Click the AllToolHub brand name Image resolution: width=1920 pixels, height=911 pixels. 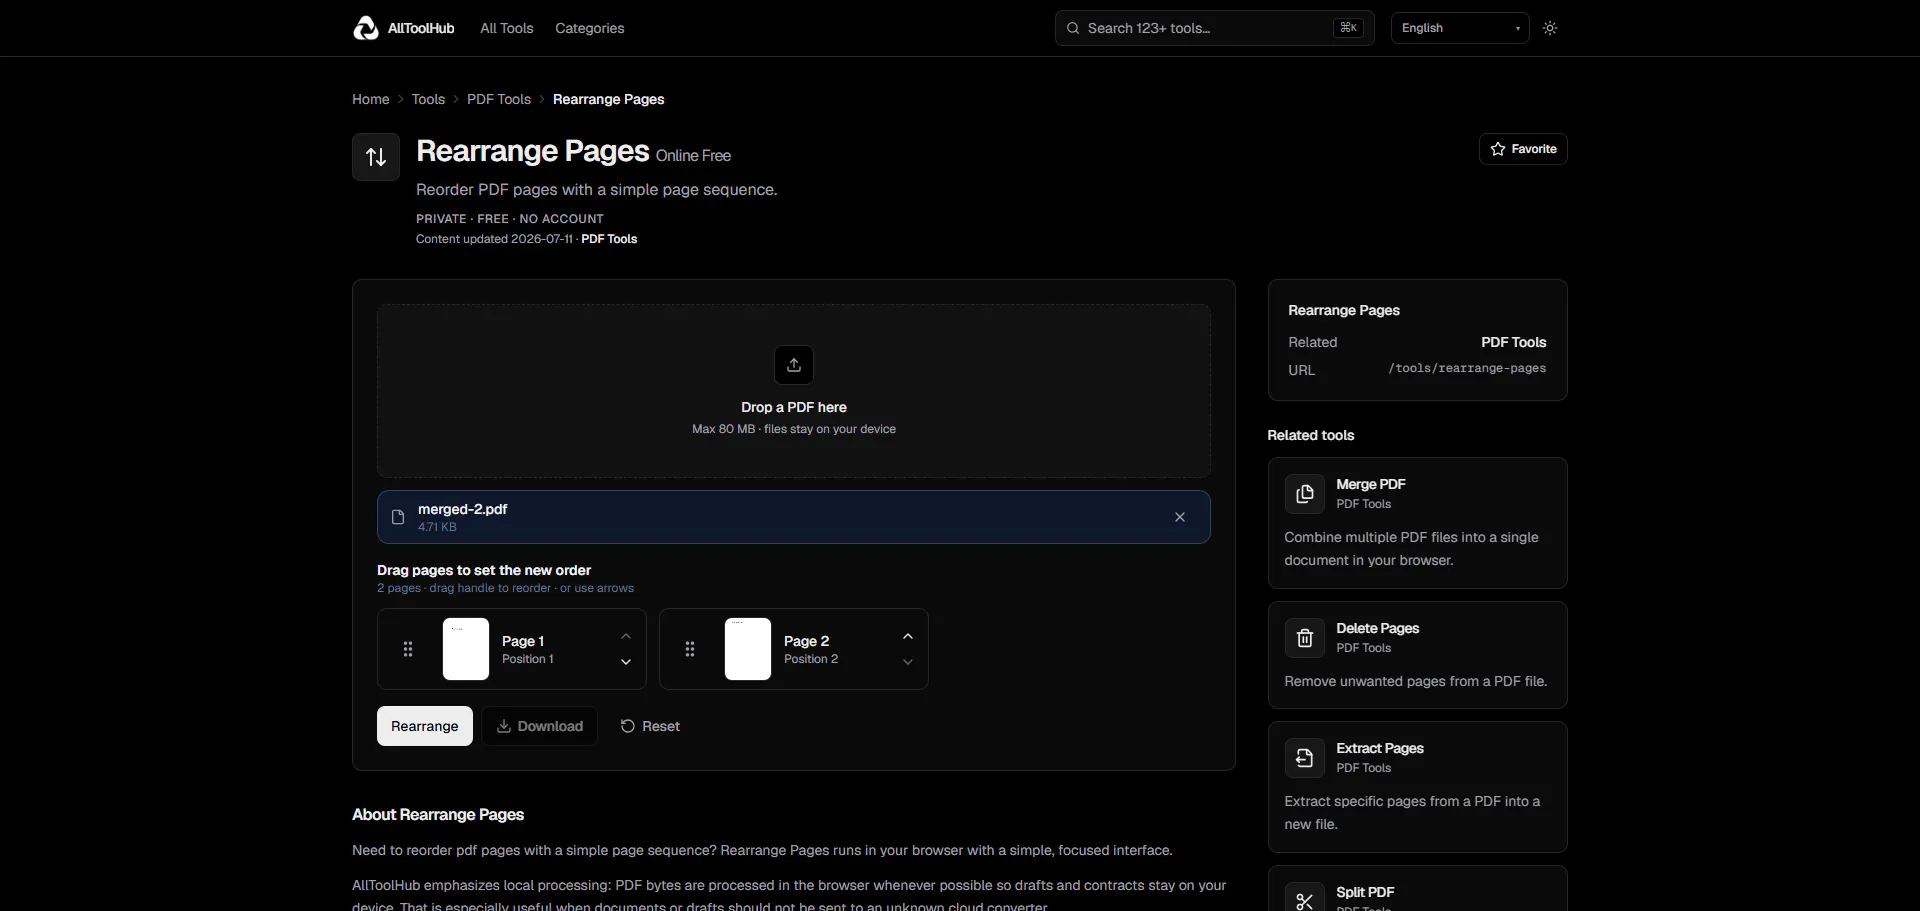[421, 28]
